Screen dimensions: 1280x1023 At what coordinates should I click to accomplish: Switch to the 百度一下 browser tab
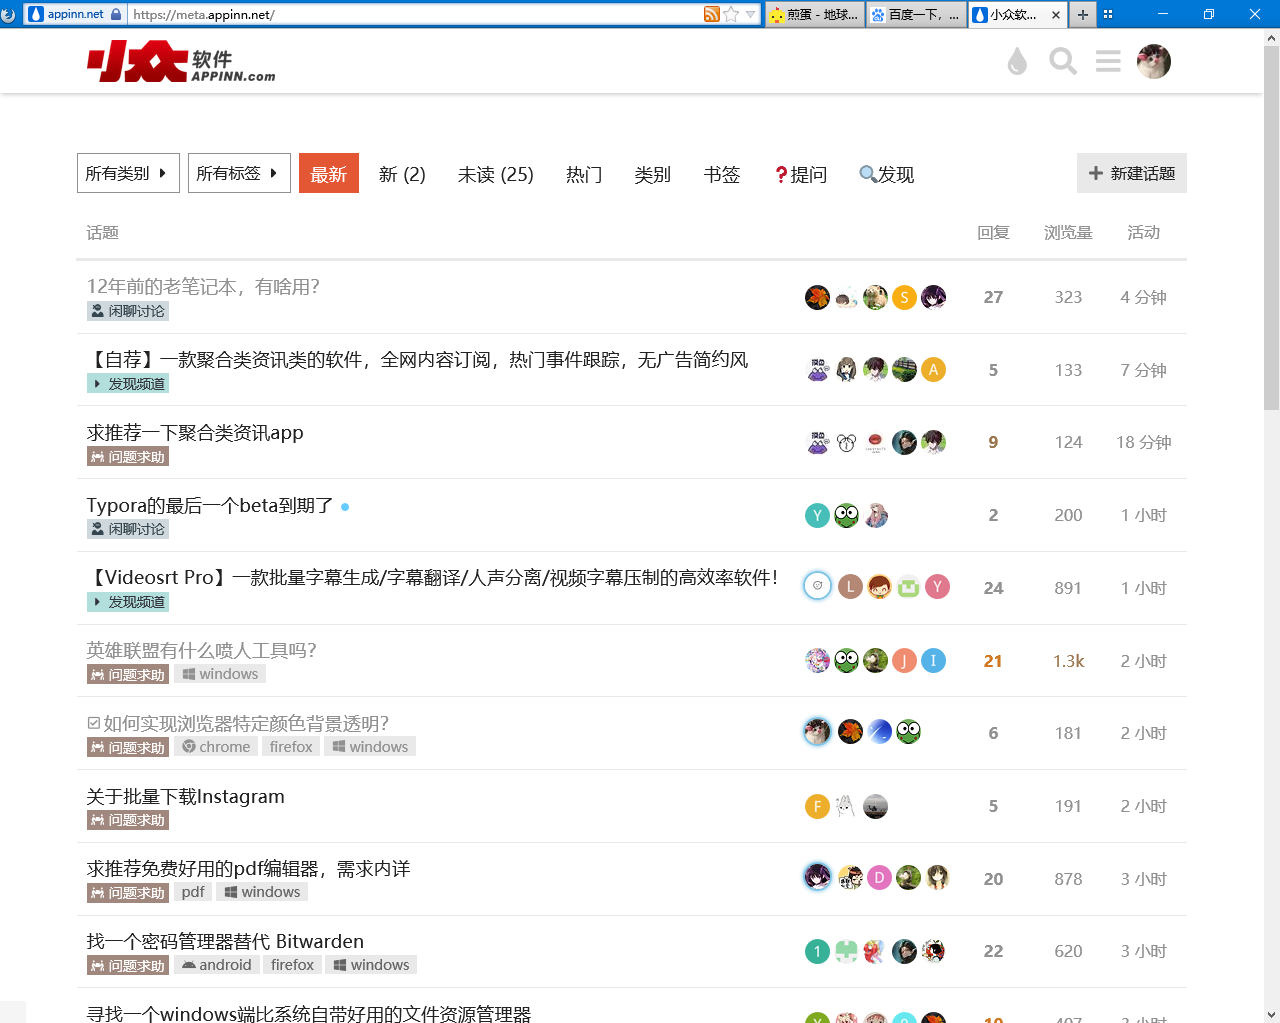tap(915, 14)
